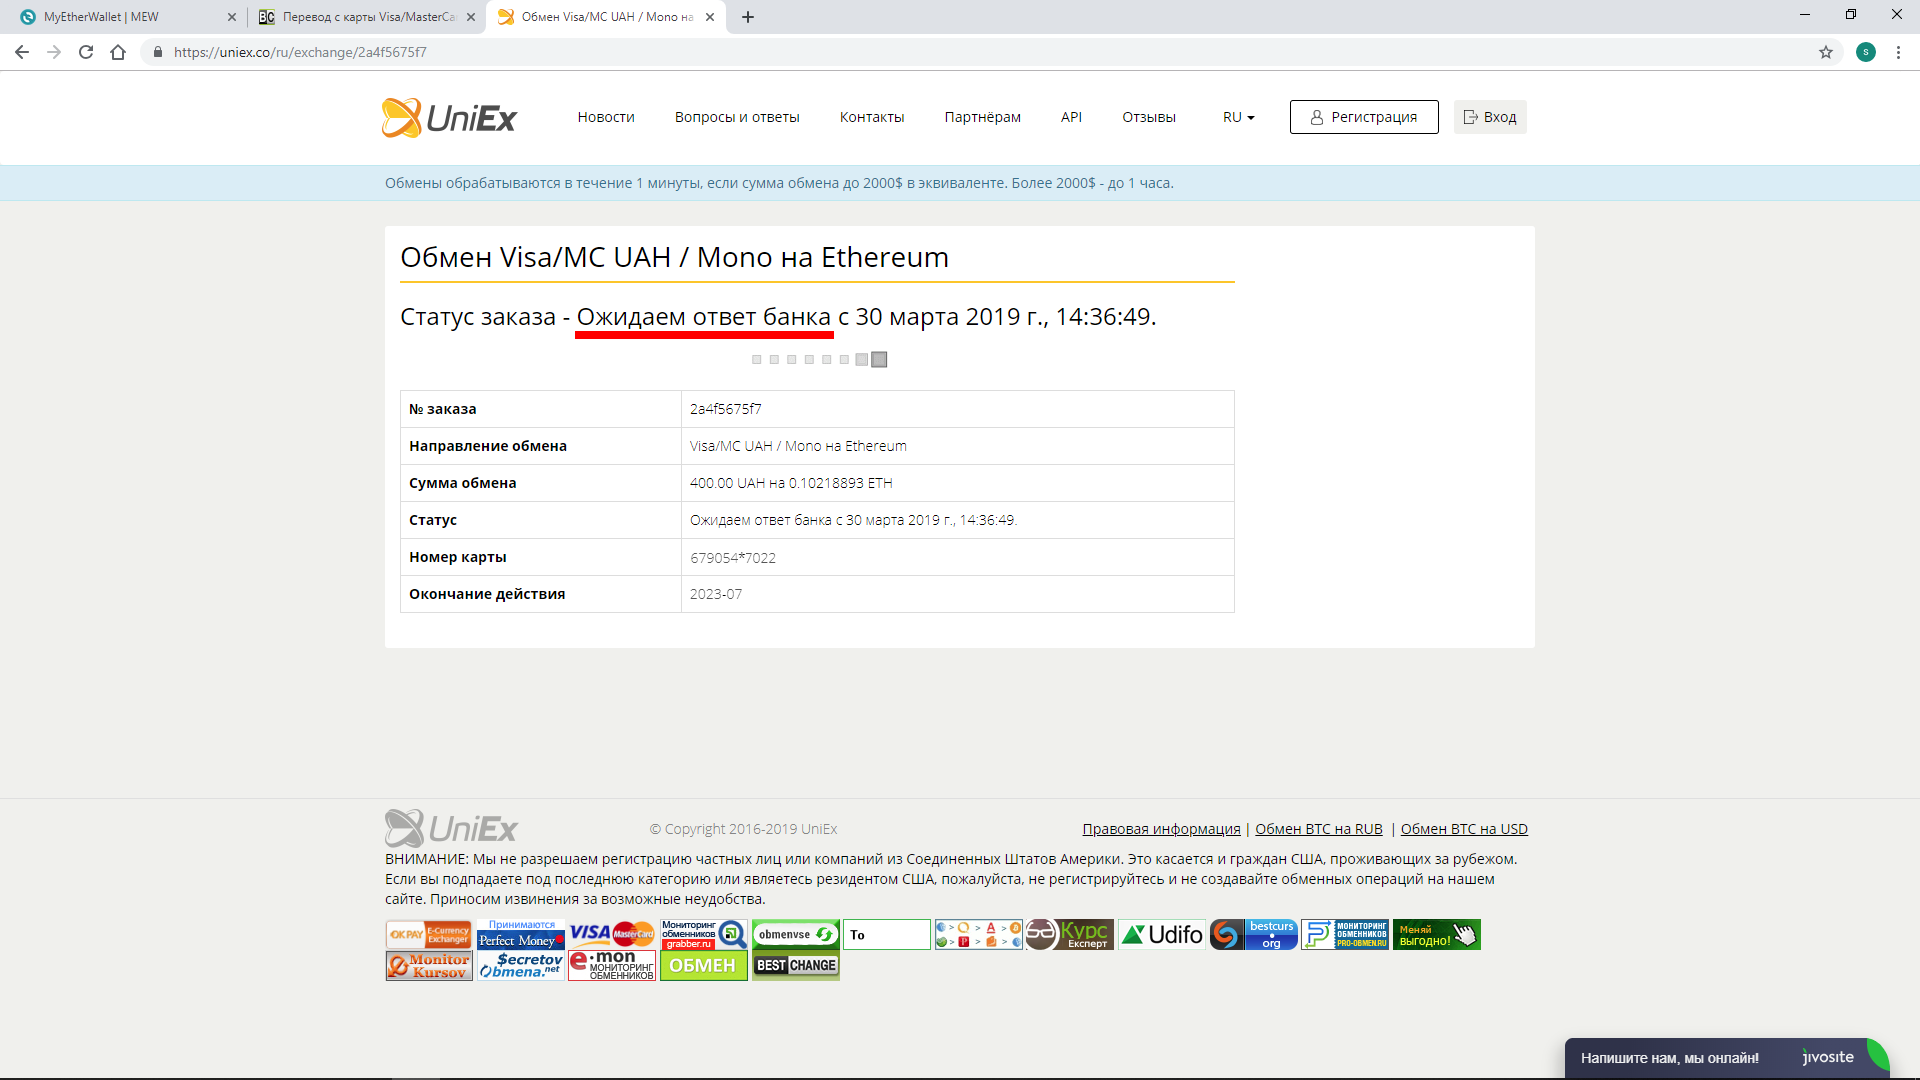Click the amount 400.00 UAH на 0.10218893 ETH
The height and width of the screenshot is (1080, 1920).
(x=791, y=483)
